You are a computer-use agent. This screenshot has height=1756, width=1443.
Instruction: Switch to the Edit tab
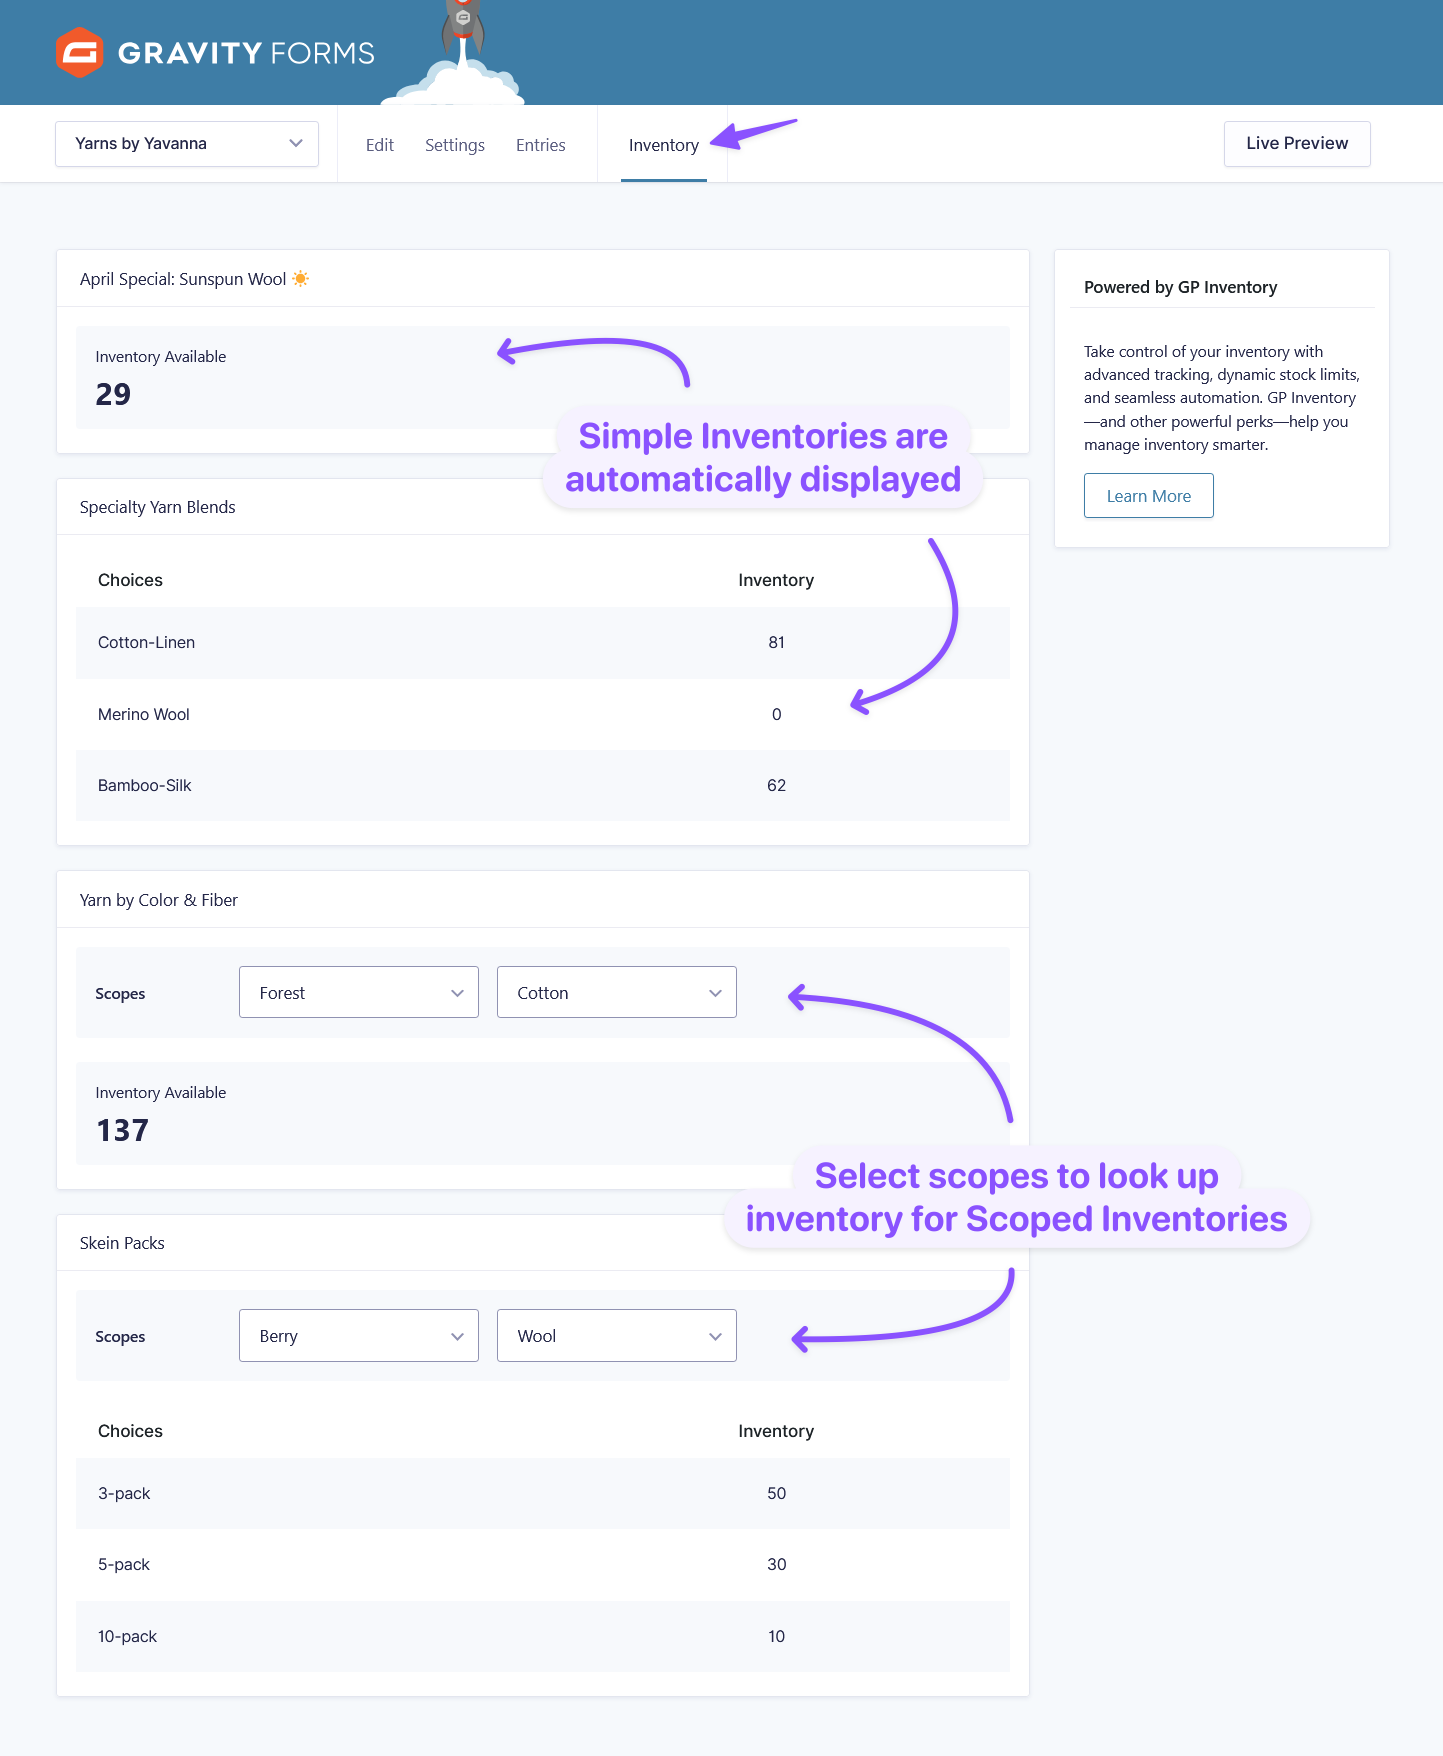point(380,145)
